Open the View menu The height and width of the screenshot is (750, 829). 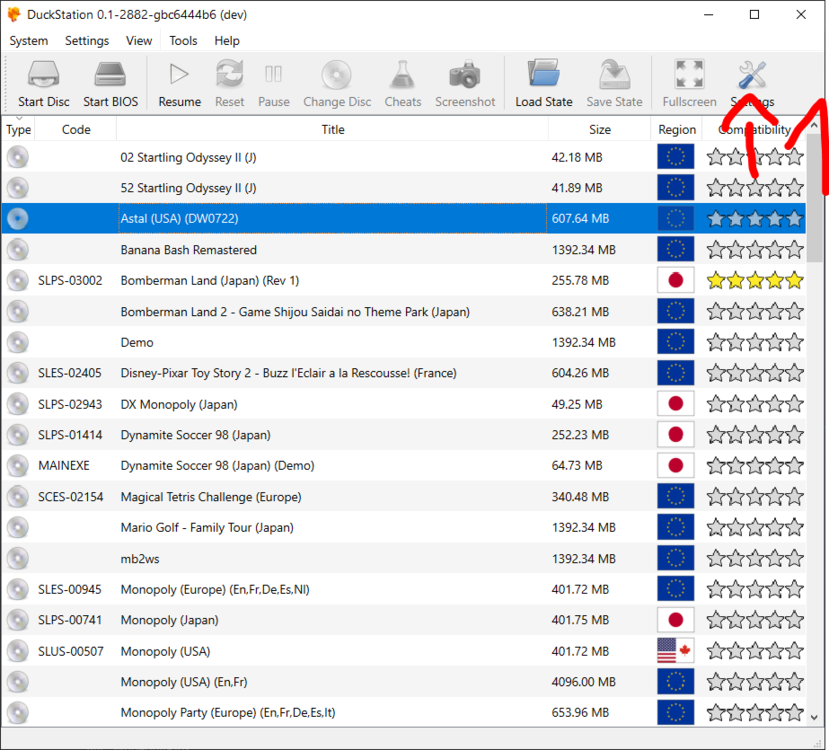[x=139, y=41]
